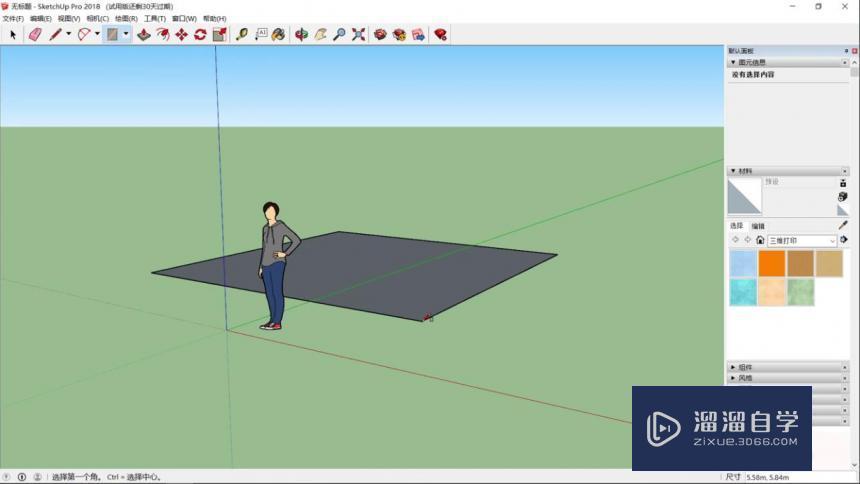Switch to the 编辑 materials tab
Image resolution: width=860 pixels, height=484 pixels.
[758, 226]
